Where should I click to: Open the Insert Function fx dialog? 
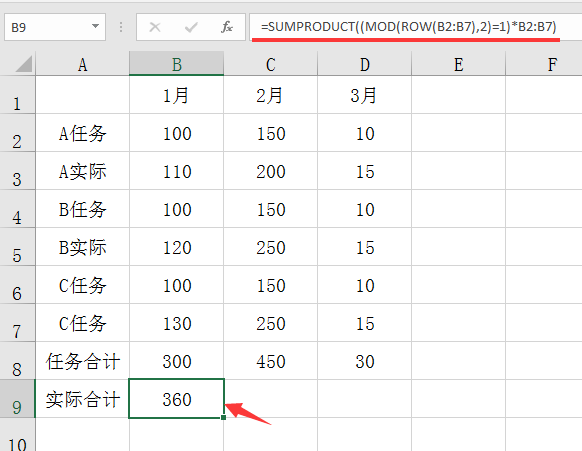coord(227,27)
